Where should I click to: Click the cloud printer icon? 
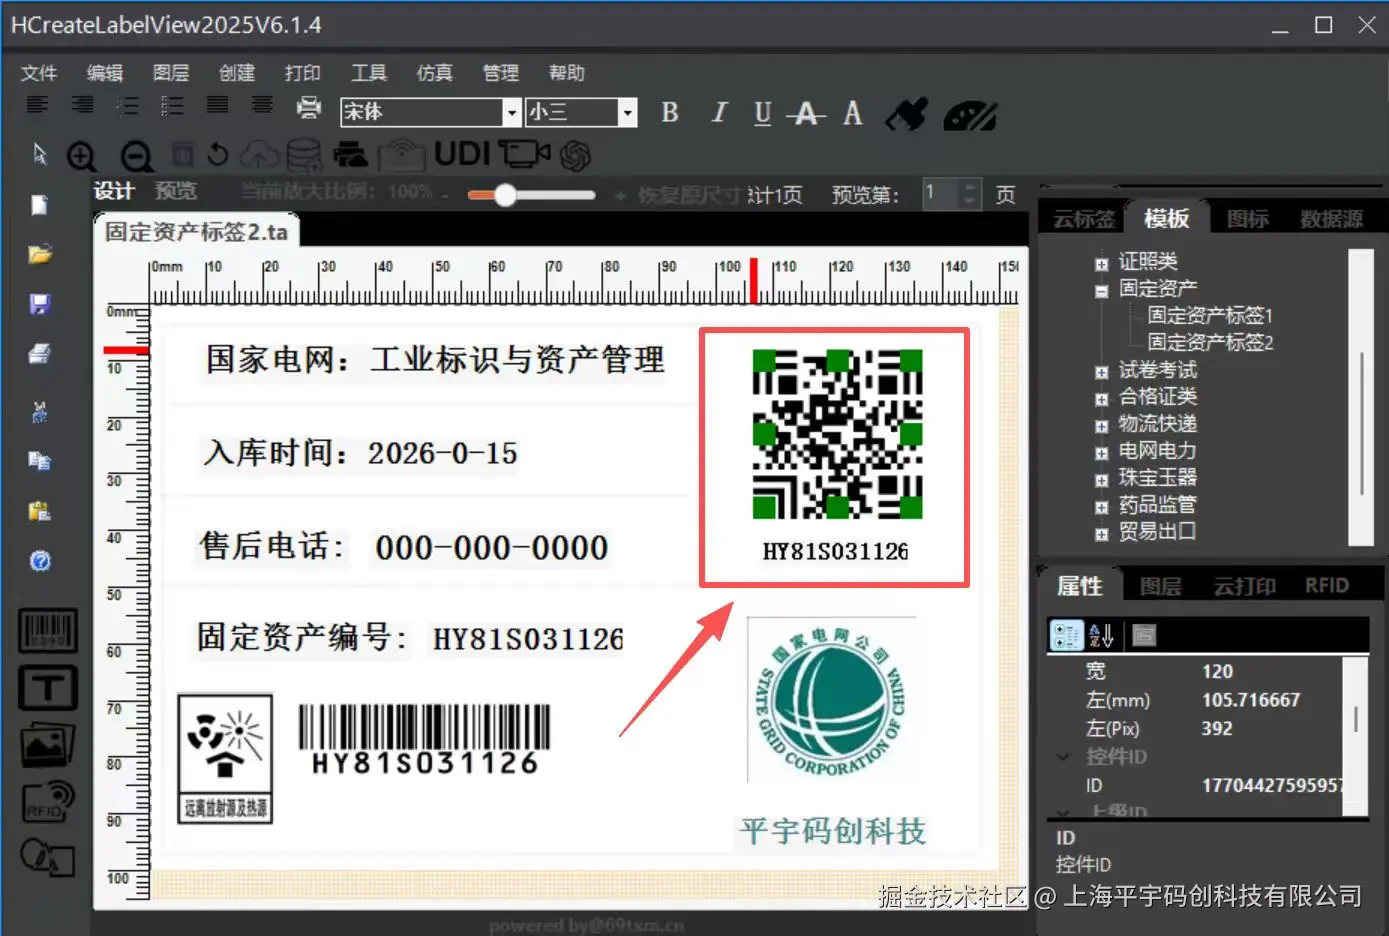[x=349, y=154]
